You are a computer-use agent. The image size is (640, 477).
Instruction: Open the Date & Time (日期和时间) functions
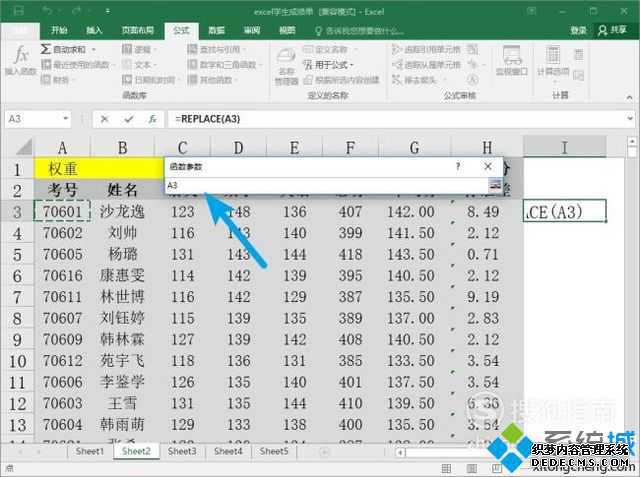(x=151, y=80)
